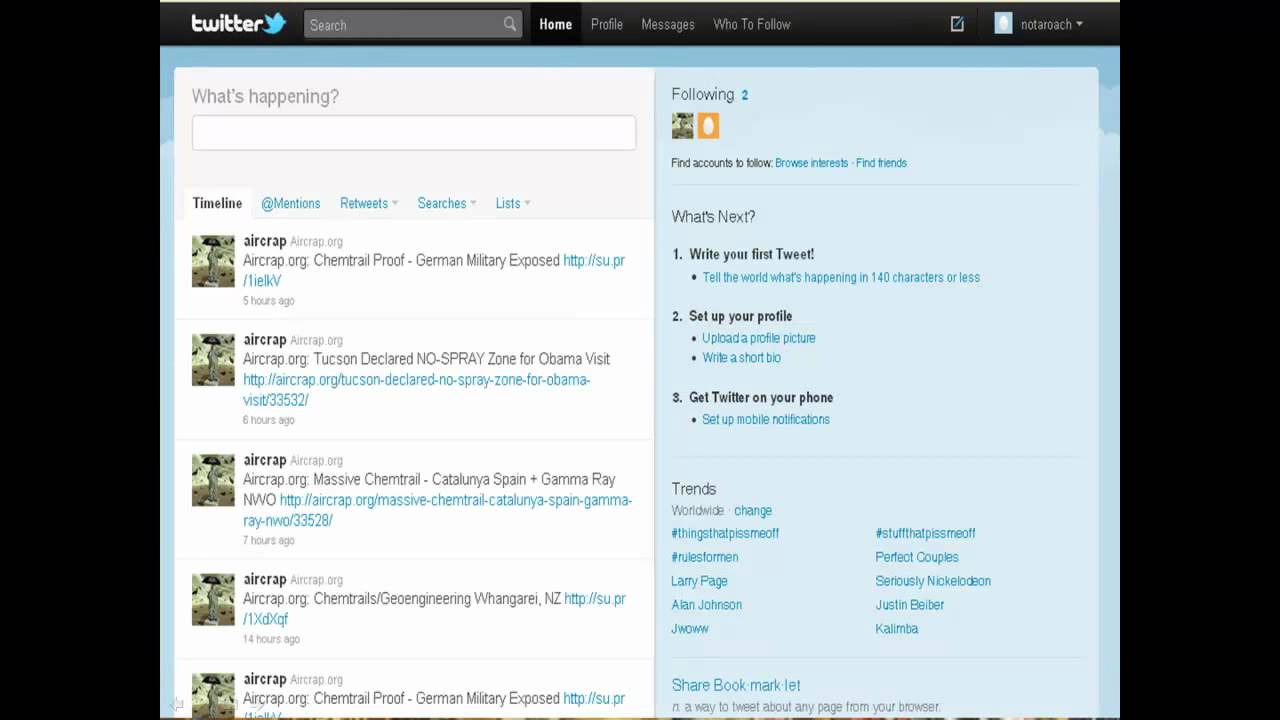Open Larry Page trend
Screen dimensions: 1280x720
point(699,582)
